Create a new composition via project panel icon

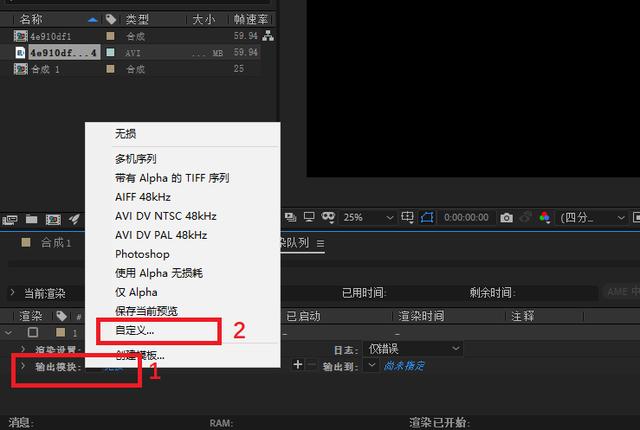pyautogui.click(x=53, y=219)
